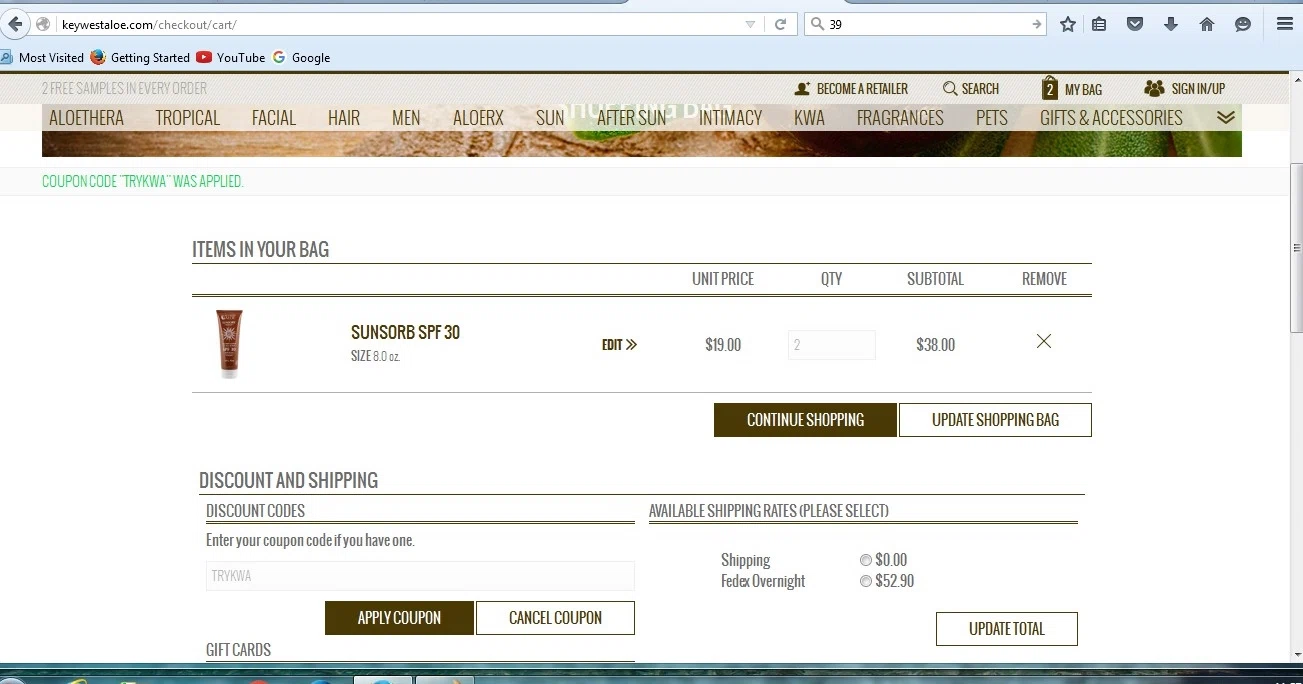The height and width of the screenshot is (684, 1303).
Task: Bookmark this page with the star icon
Action: [x=1068, y=24]
